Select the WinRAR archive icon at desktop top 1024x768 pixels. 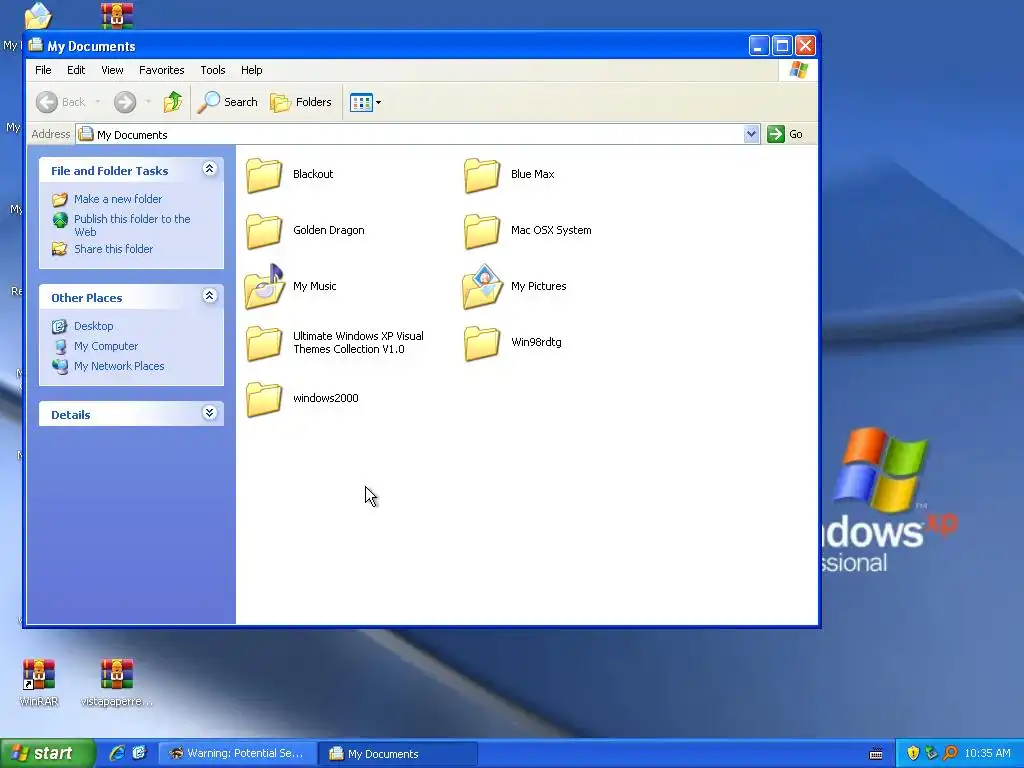(117, 16)
